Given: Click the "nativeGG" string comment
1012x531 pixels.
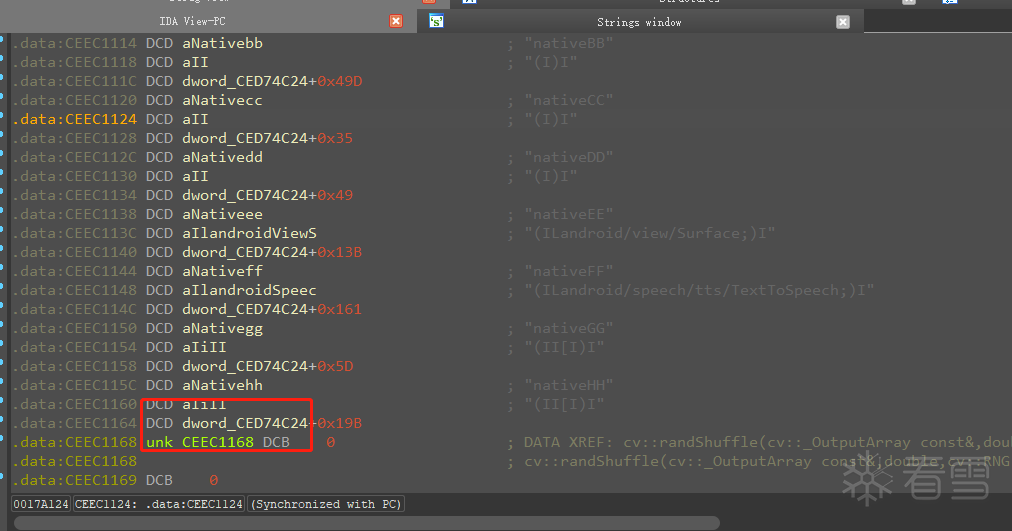Looking at the screenshot, I should coord(569,328).
